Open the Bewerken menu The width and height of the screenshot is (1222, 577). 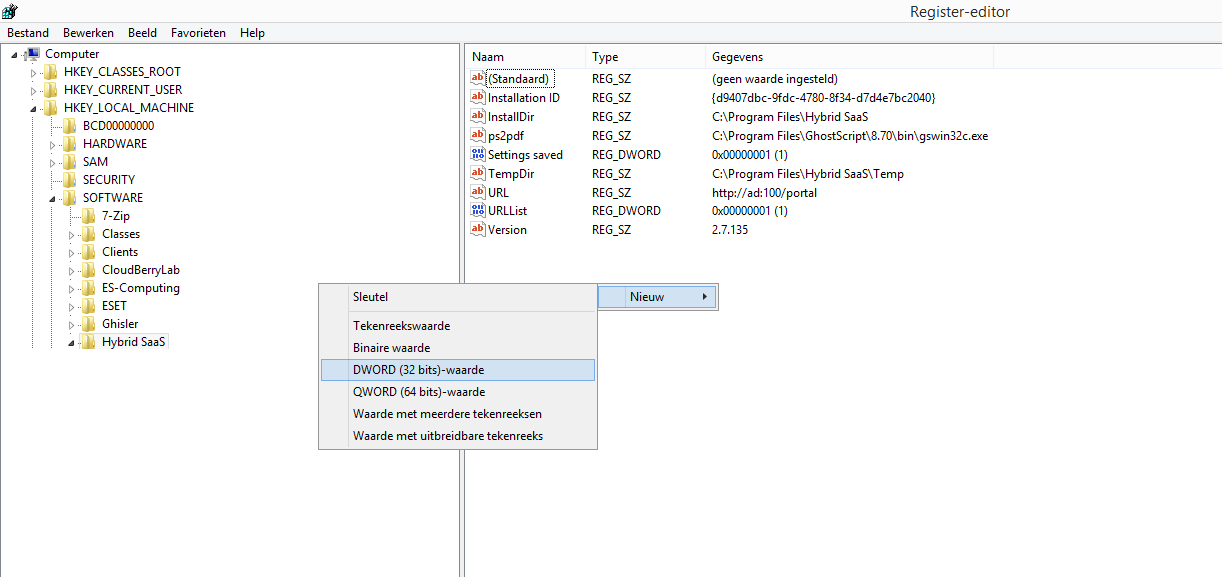[88, 33]
